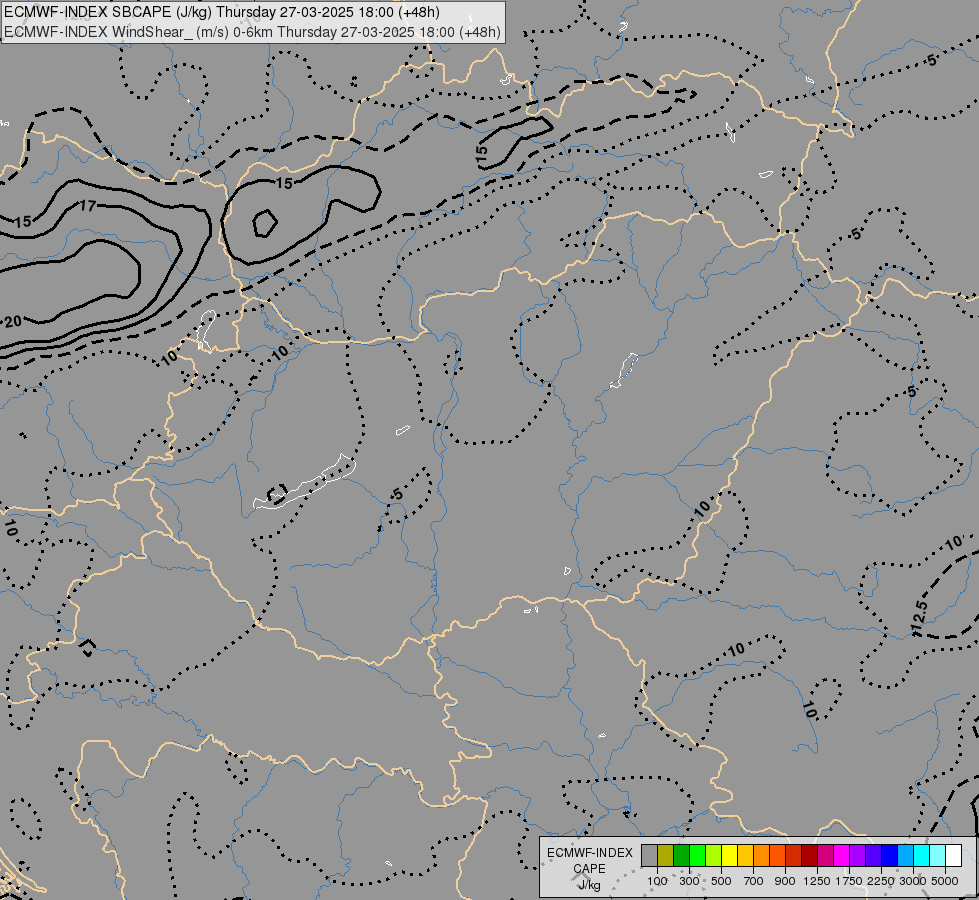Screen dimensions: 979x900
Task: Click the "20" wind shear contour label
Action: click(13, 322)
